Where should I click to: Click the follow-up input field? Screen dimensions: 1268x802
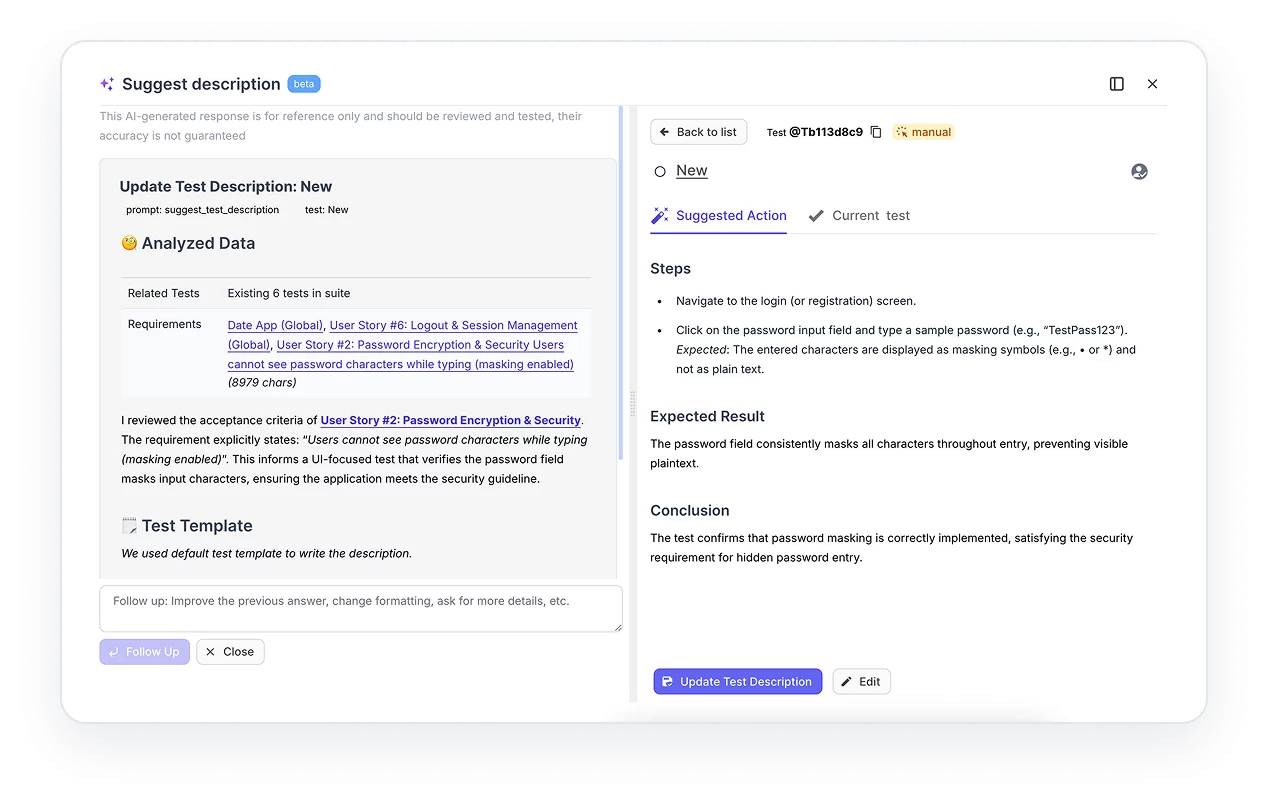tap(361, 607)
